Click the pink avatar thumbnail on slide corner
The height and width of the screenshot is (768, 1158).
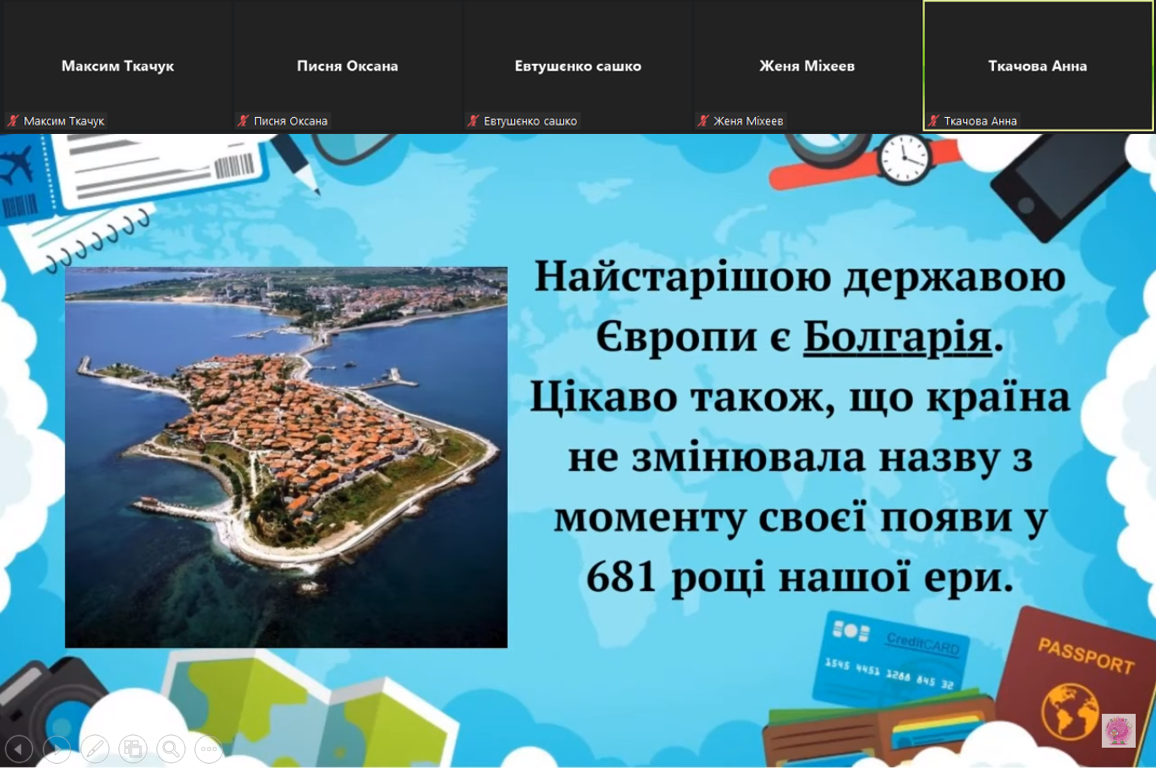coord(1118,730)
